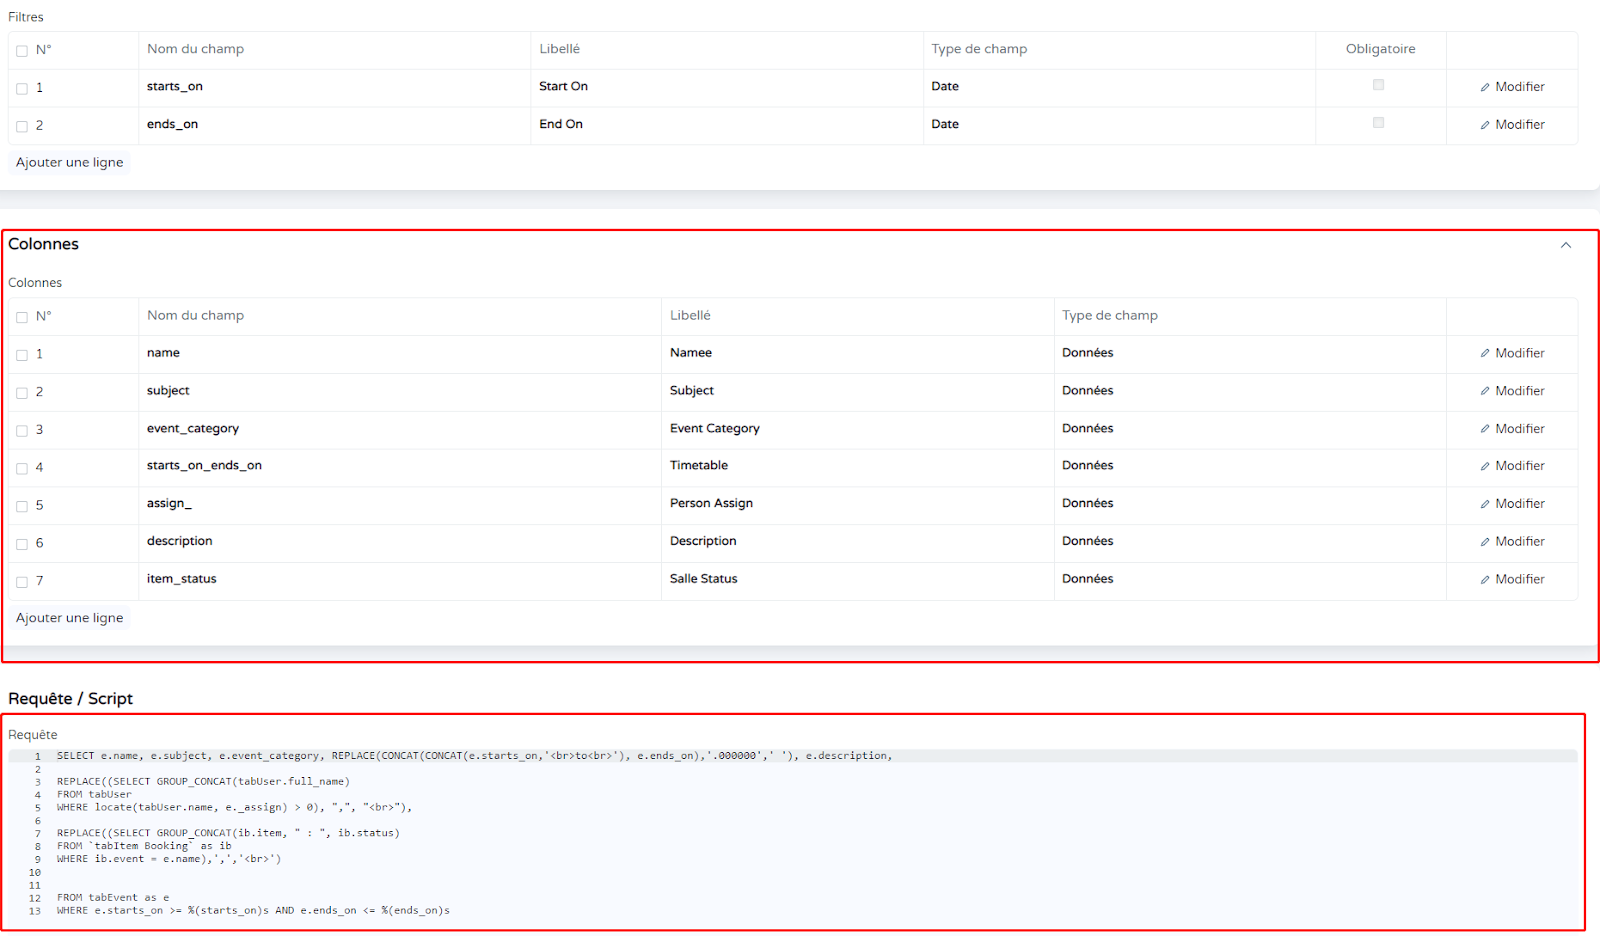Click the pencil icon for starts_on filter
Screen dimensions: 1600x936
pyautogui.click(x=1485, y=87)
